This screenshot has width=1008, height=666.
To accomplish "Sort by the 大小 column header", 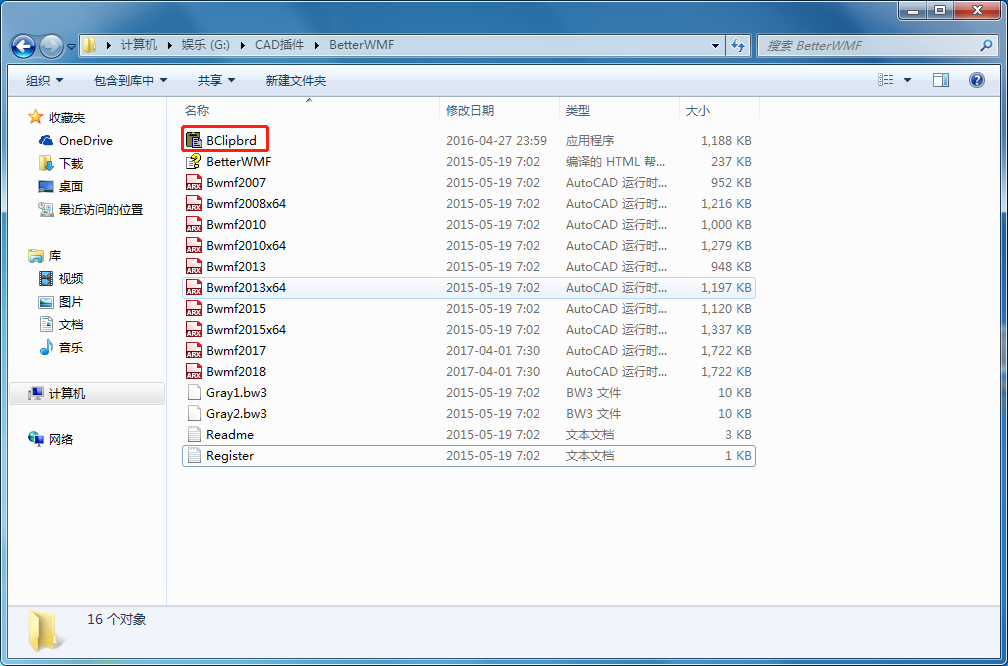I will 719,111.
